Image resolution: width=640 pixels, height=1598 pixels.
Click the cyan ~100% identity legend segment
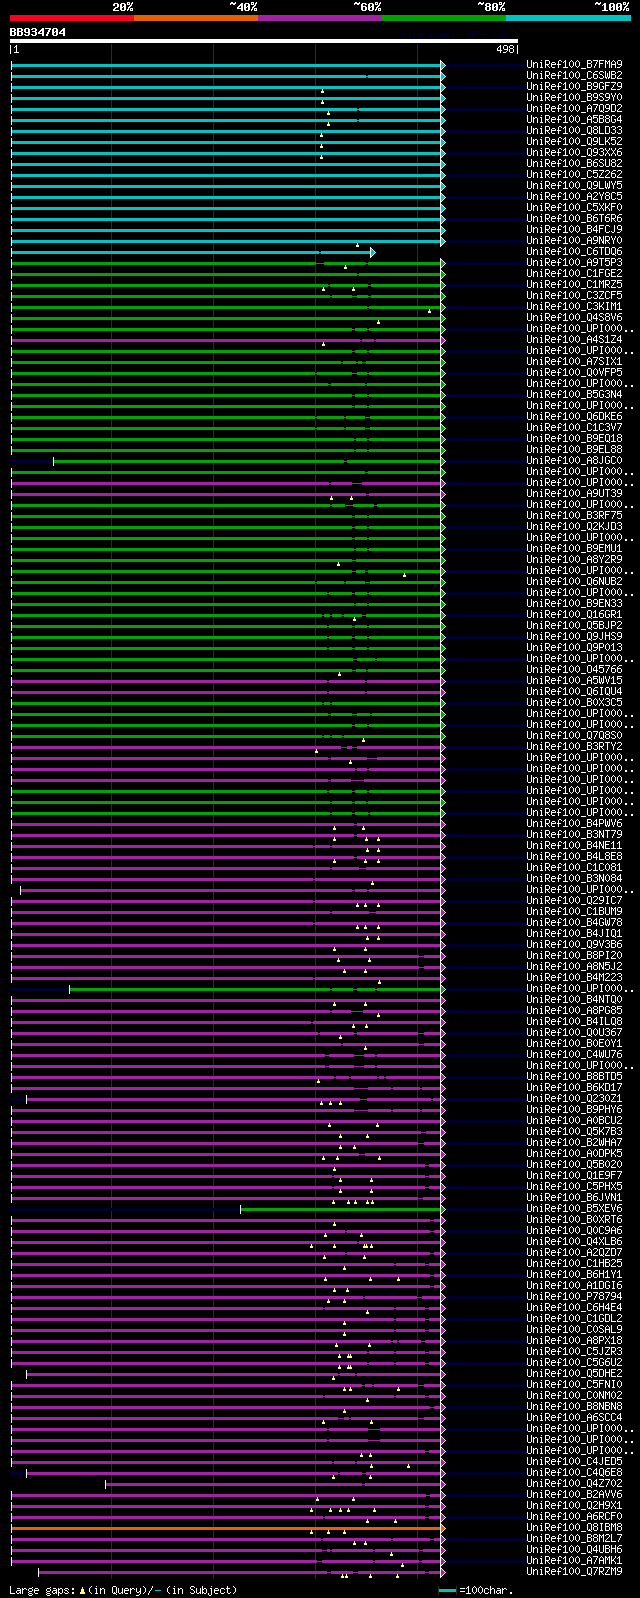[x=568, y=18]
